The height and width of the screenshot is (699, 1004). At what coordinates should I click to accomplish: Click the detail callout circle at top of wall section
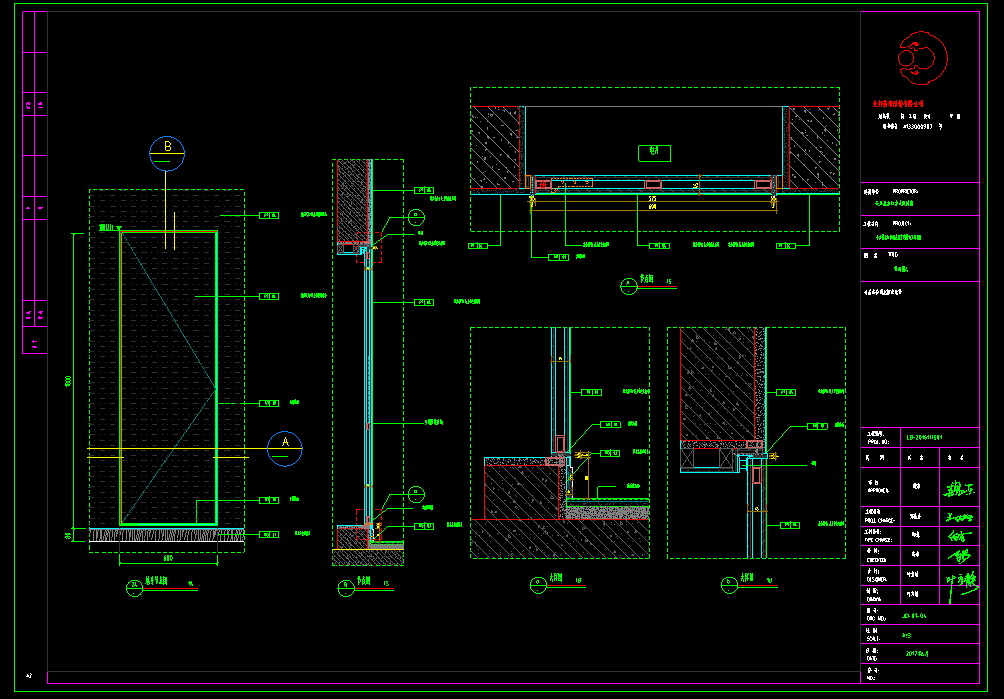pyautogui.click(x=416, y=215)
